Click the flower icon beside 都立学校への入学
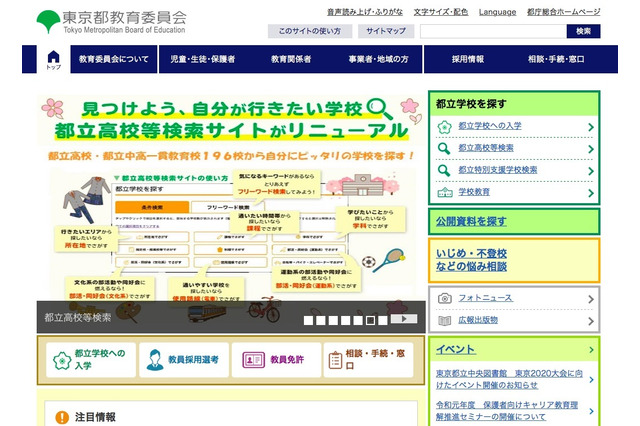Screen dimensions: 640x426 click(x=444, y=127)
